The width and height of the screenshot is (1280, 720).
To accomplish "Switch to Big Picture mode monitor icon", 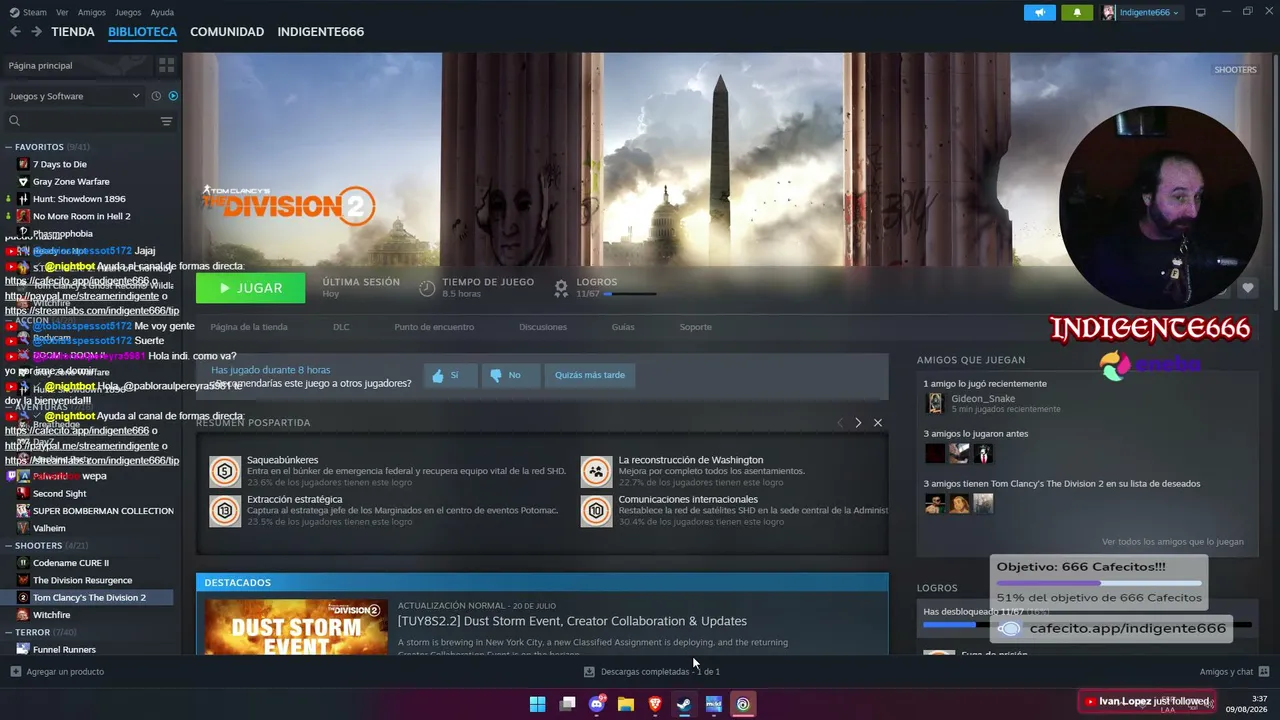I will pos(1201,12).
